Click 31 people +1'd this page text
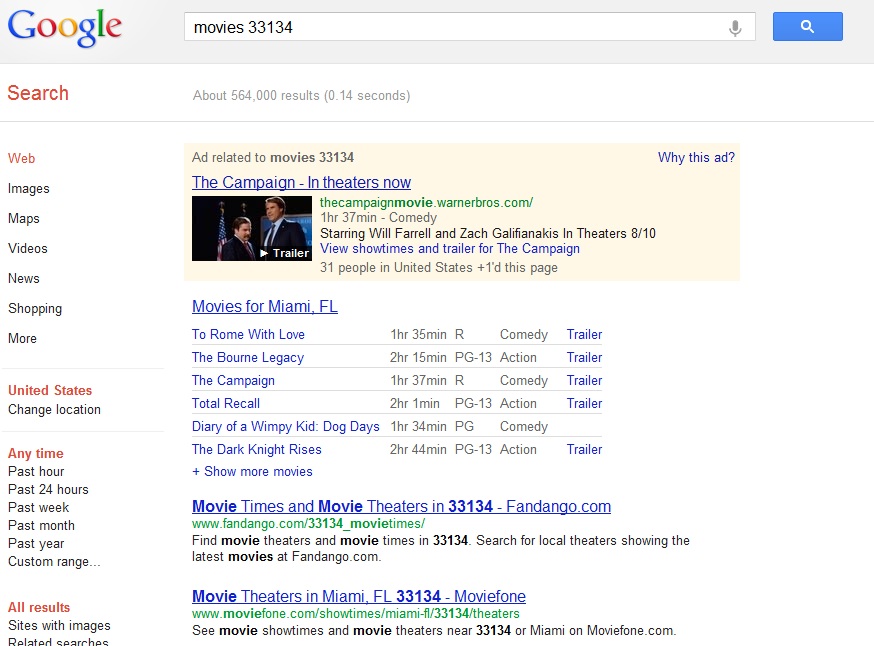The height and width of the screenshot is (646, 874). pyautogui.click(x=439, y=268)
